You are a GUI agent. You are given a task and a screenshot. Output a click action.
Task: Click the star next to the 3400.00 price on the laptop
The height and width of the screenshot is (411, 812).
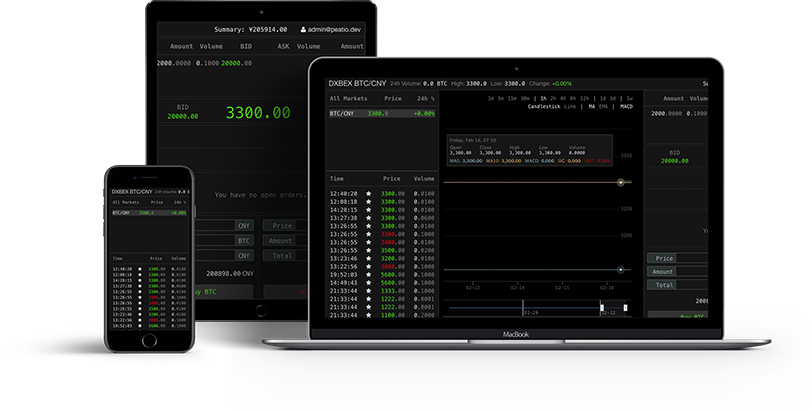(369, 242)
